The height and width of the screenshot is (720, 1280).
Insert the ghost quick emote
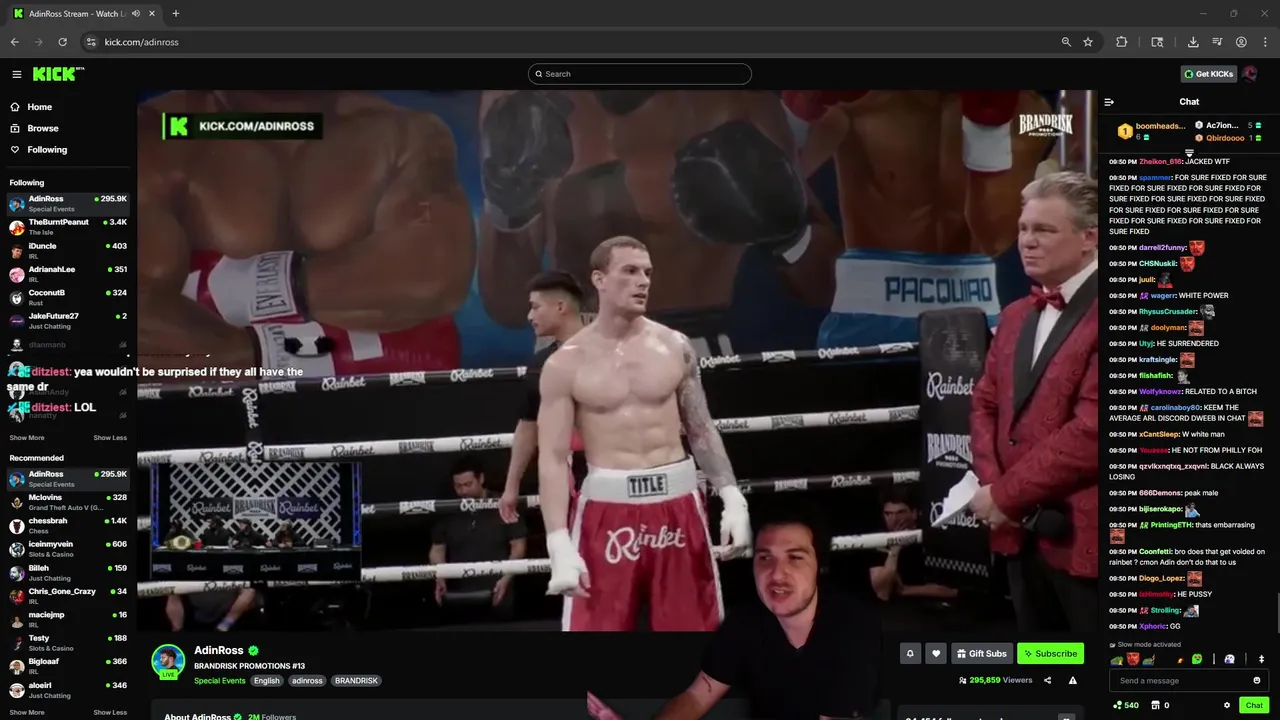[x=1229, y=659]
